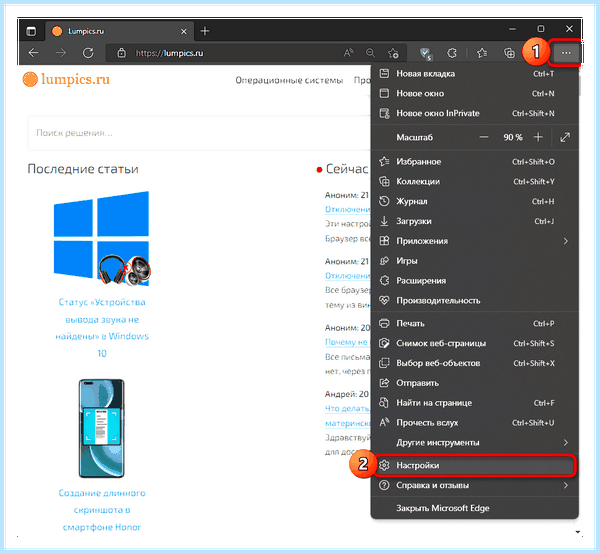The height and width of the screenshot is (554, 600).
Task: Select Выбор веб-объектов menu item
Action: pyautogui.click(x=474, y=363)
